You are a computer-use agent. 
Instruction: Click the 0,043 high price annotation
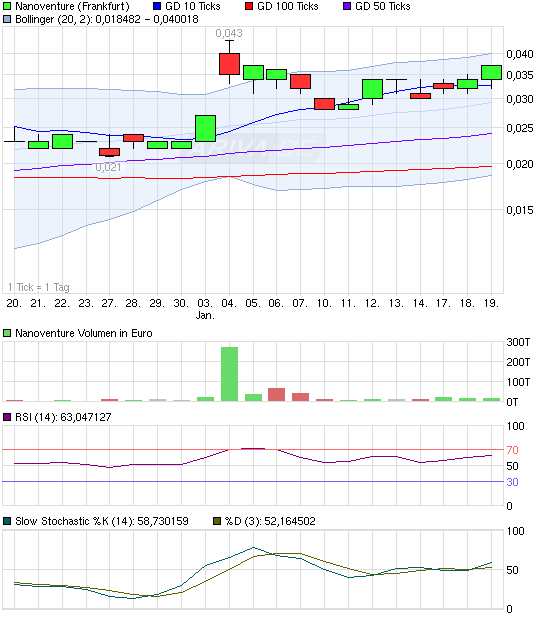229,33
